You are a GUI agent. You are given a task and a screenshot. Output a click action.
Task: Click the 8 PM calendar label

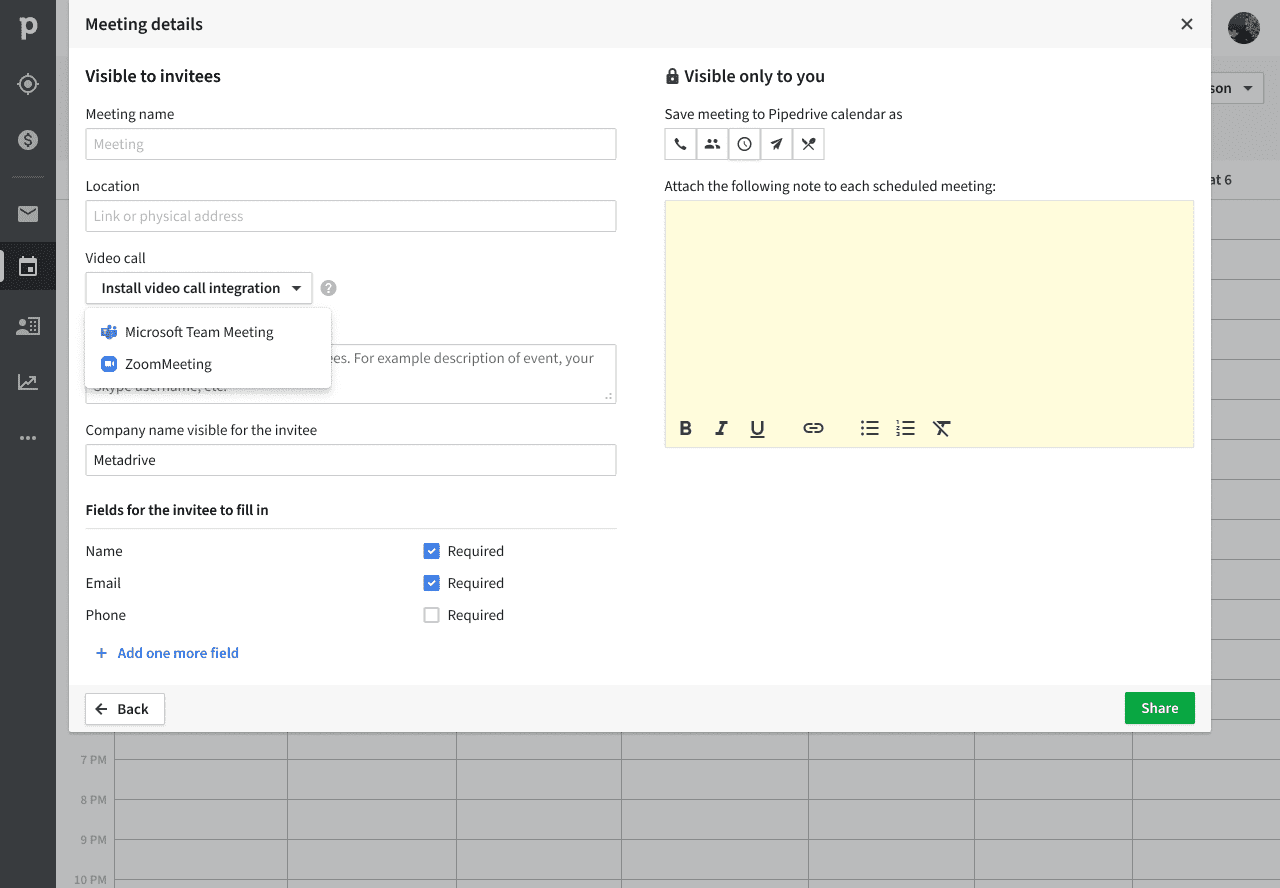[93, 800]
